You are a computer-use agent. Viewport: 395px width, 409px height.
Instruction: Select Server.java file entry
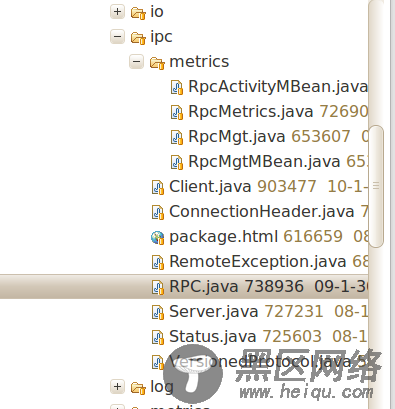tap(214, 312)
